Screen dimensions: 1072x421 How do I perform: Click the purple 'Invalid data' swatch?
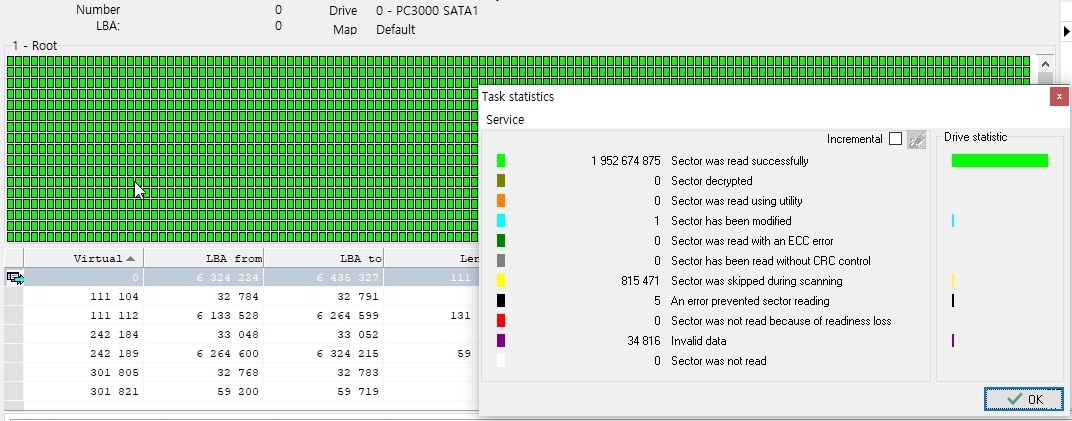(x=500, y=340)
